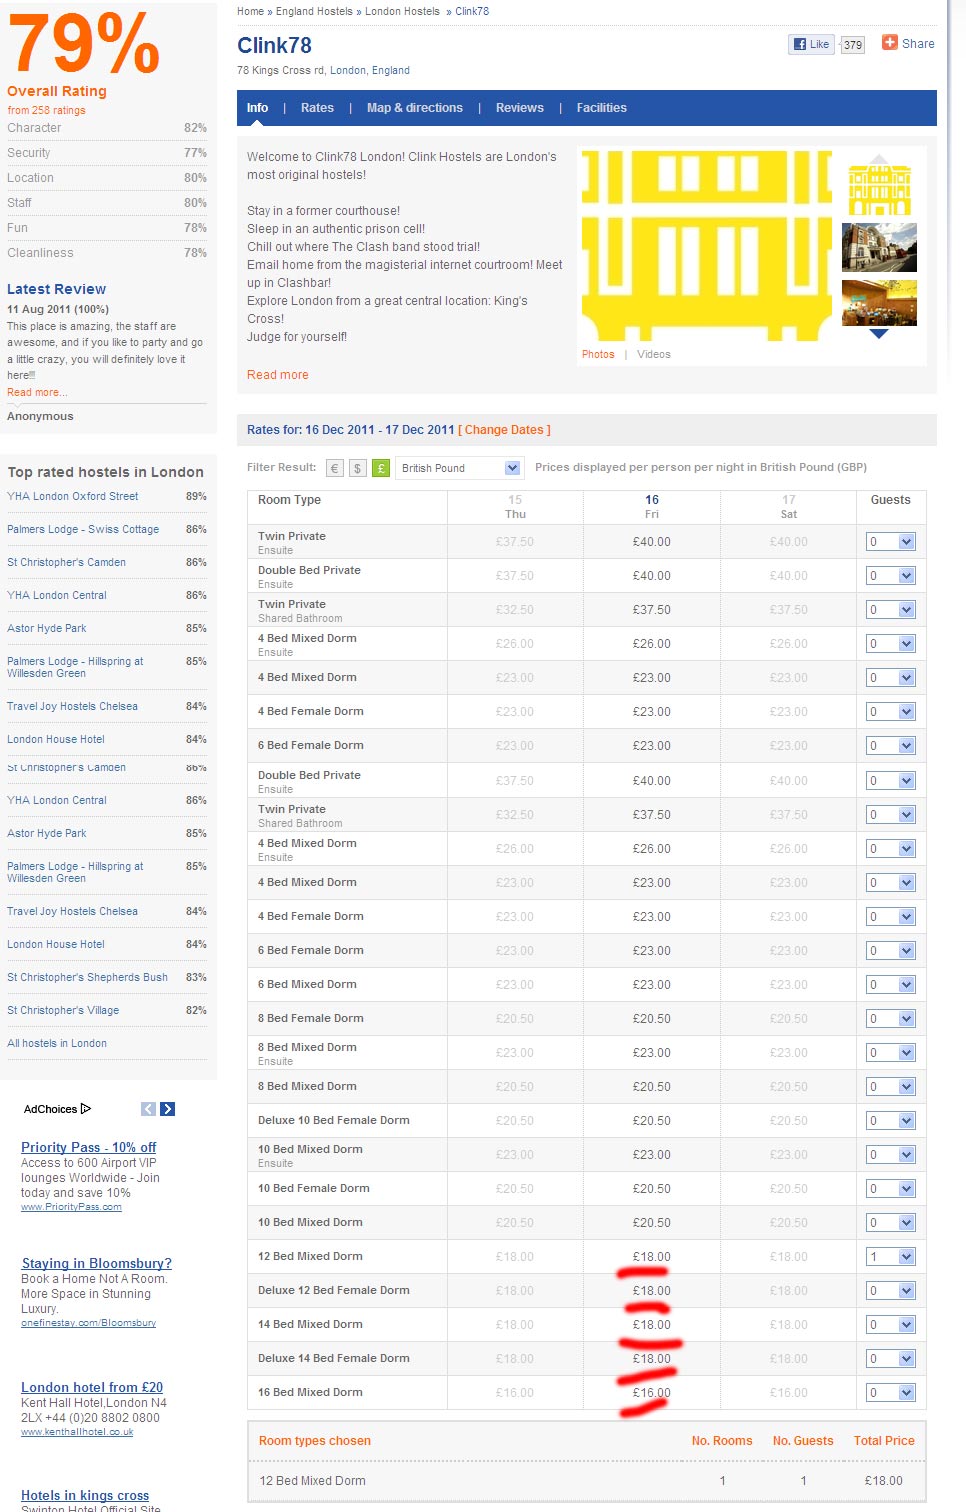
Task: Open Guests dropdown for 8 Bed Mixed Dorm Ensuite
Action: (x=891, y=1053)
